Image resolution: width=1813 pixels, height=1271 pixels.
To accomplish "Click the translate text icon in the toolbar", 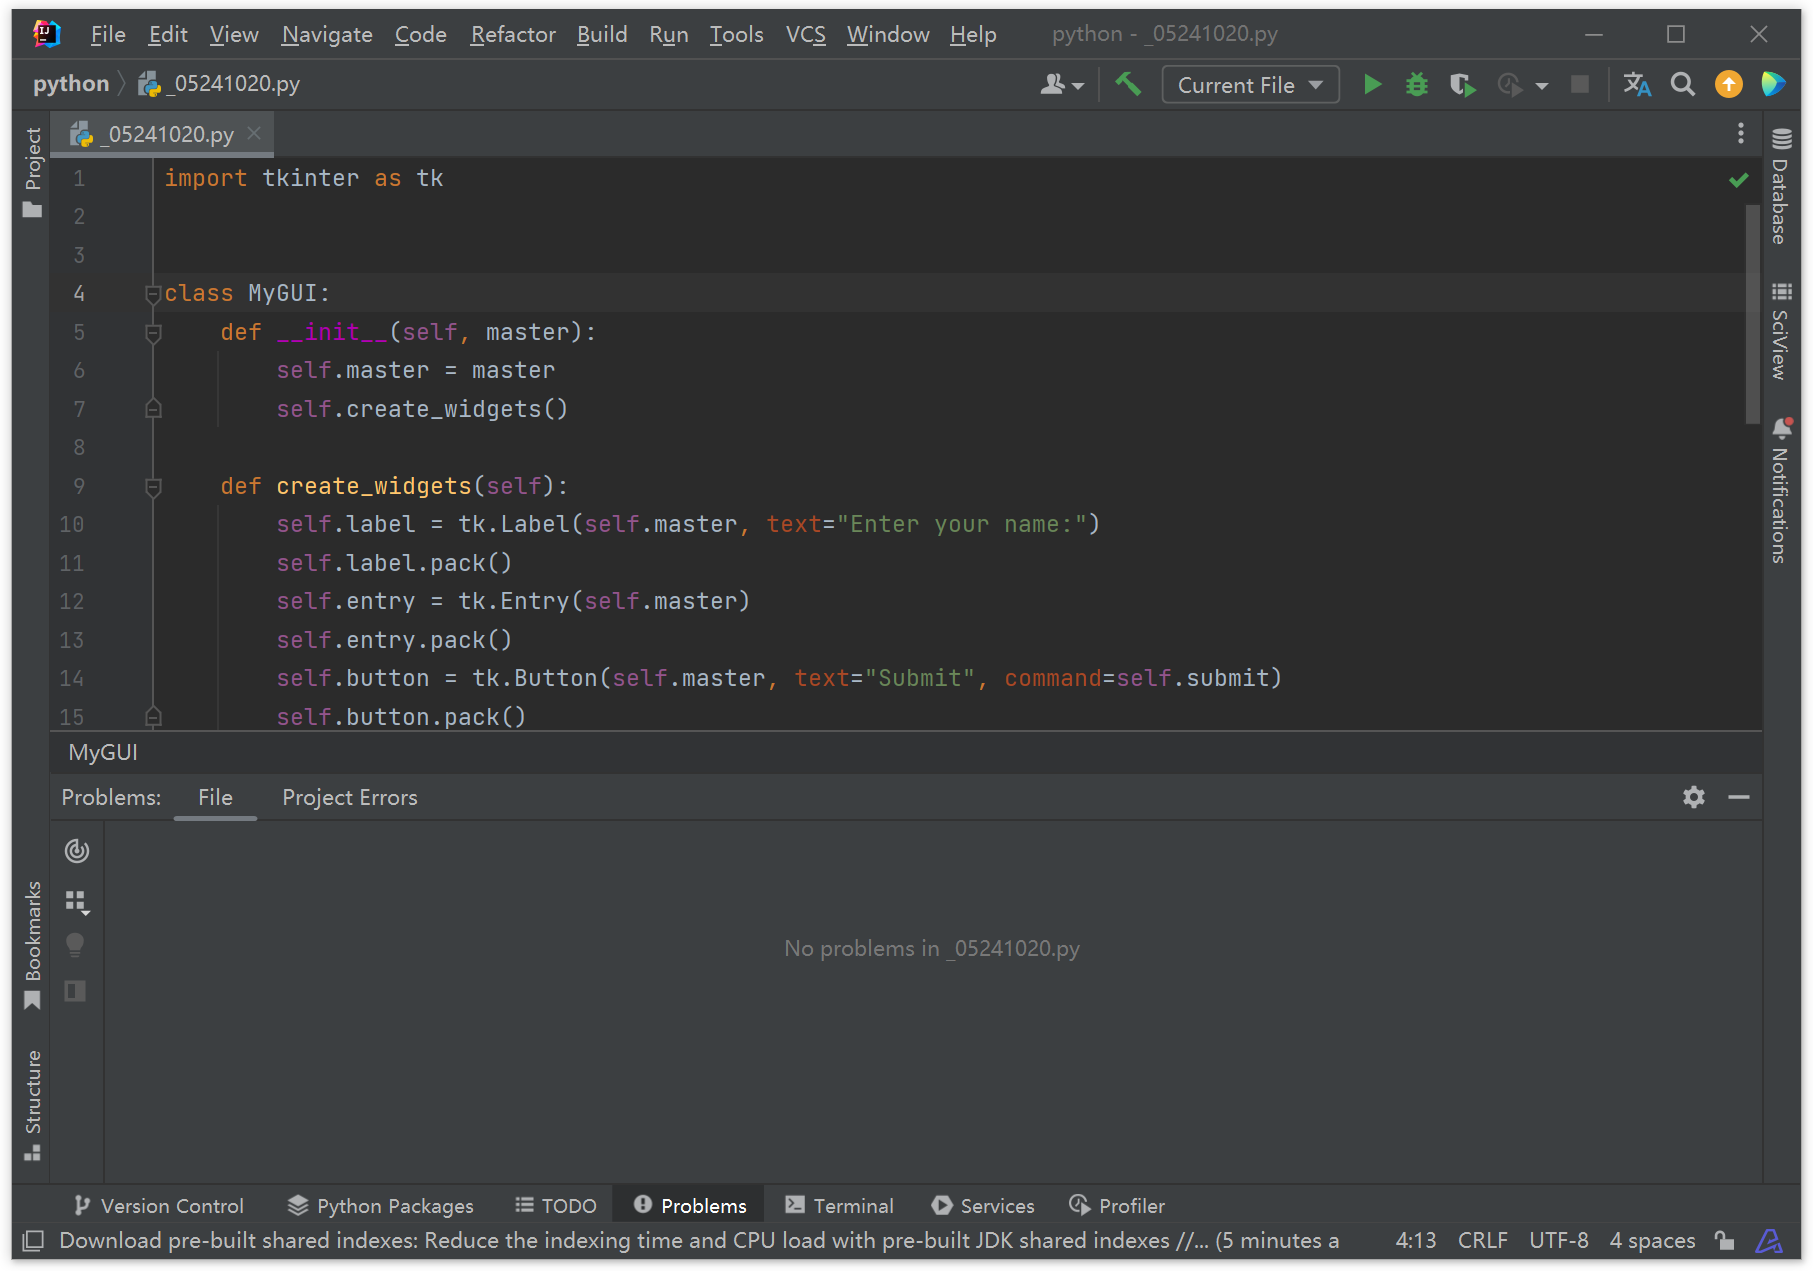I will (1637, 84).
